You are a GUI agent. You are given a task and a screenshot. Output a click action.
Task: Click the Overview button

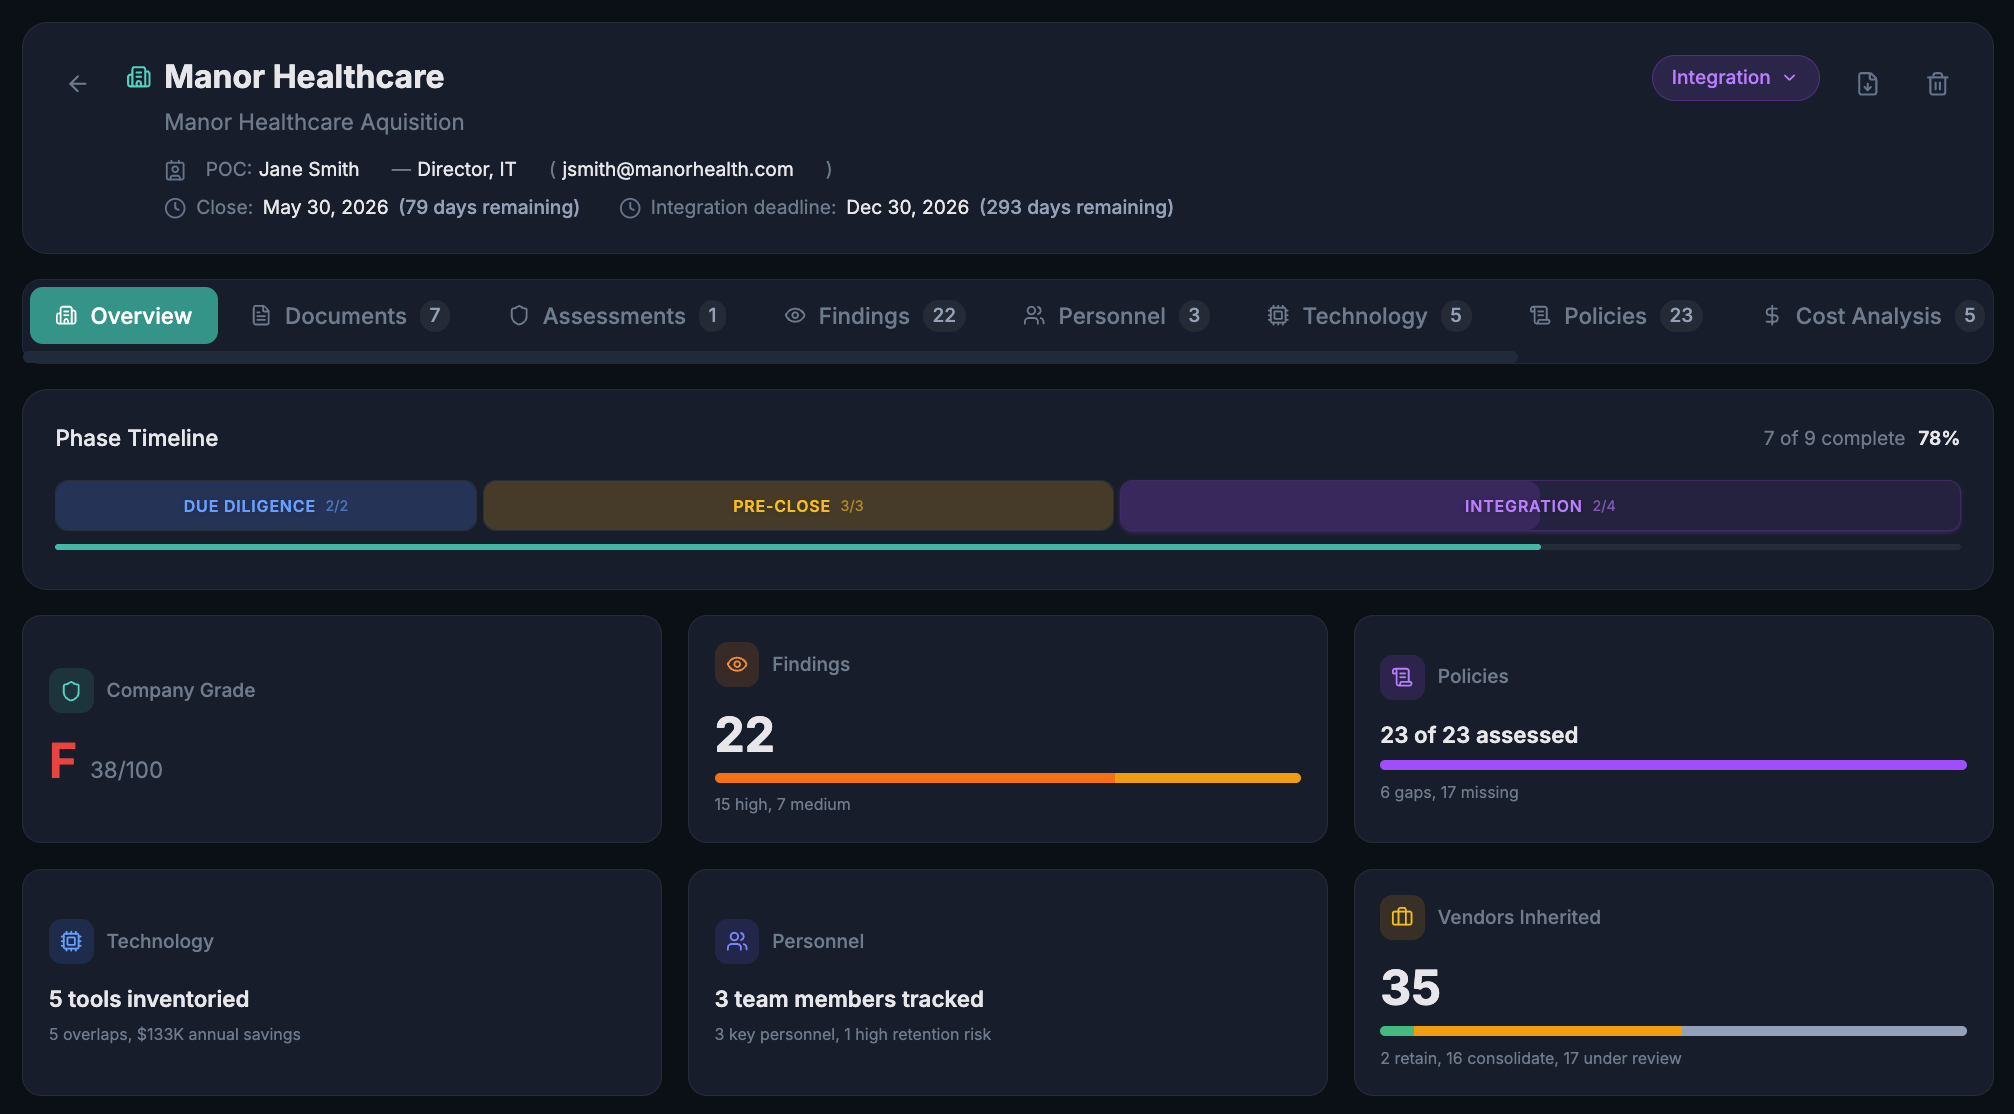click(123, 315)
